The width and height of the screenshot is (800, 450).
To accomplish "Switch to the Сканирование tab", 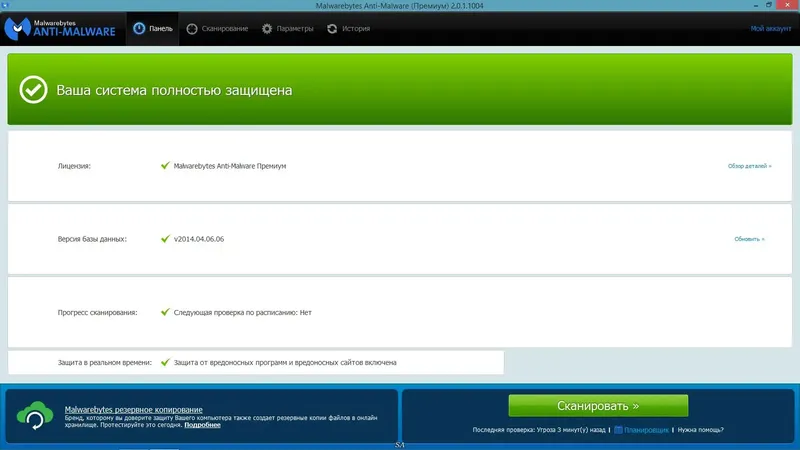I will point(217,29).
